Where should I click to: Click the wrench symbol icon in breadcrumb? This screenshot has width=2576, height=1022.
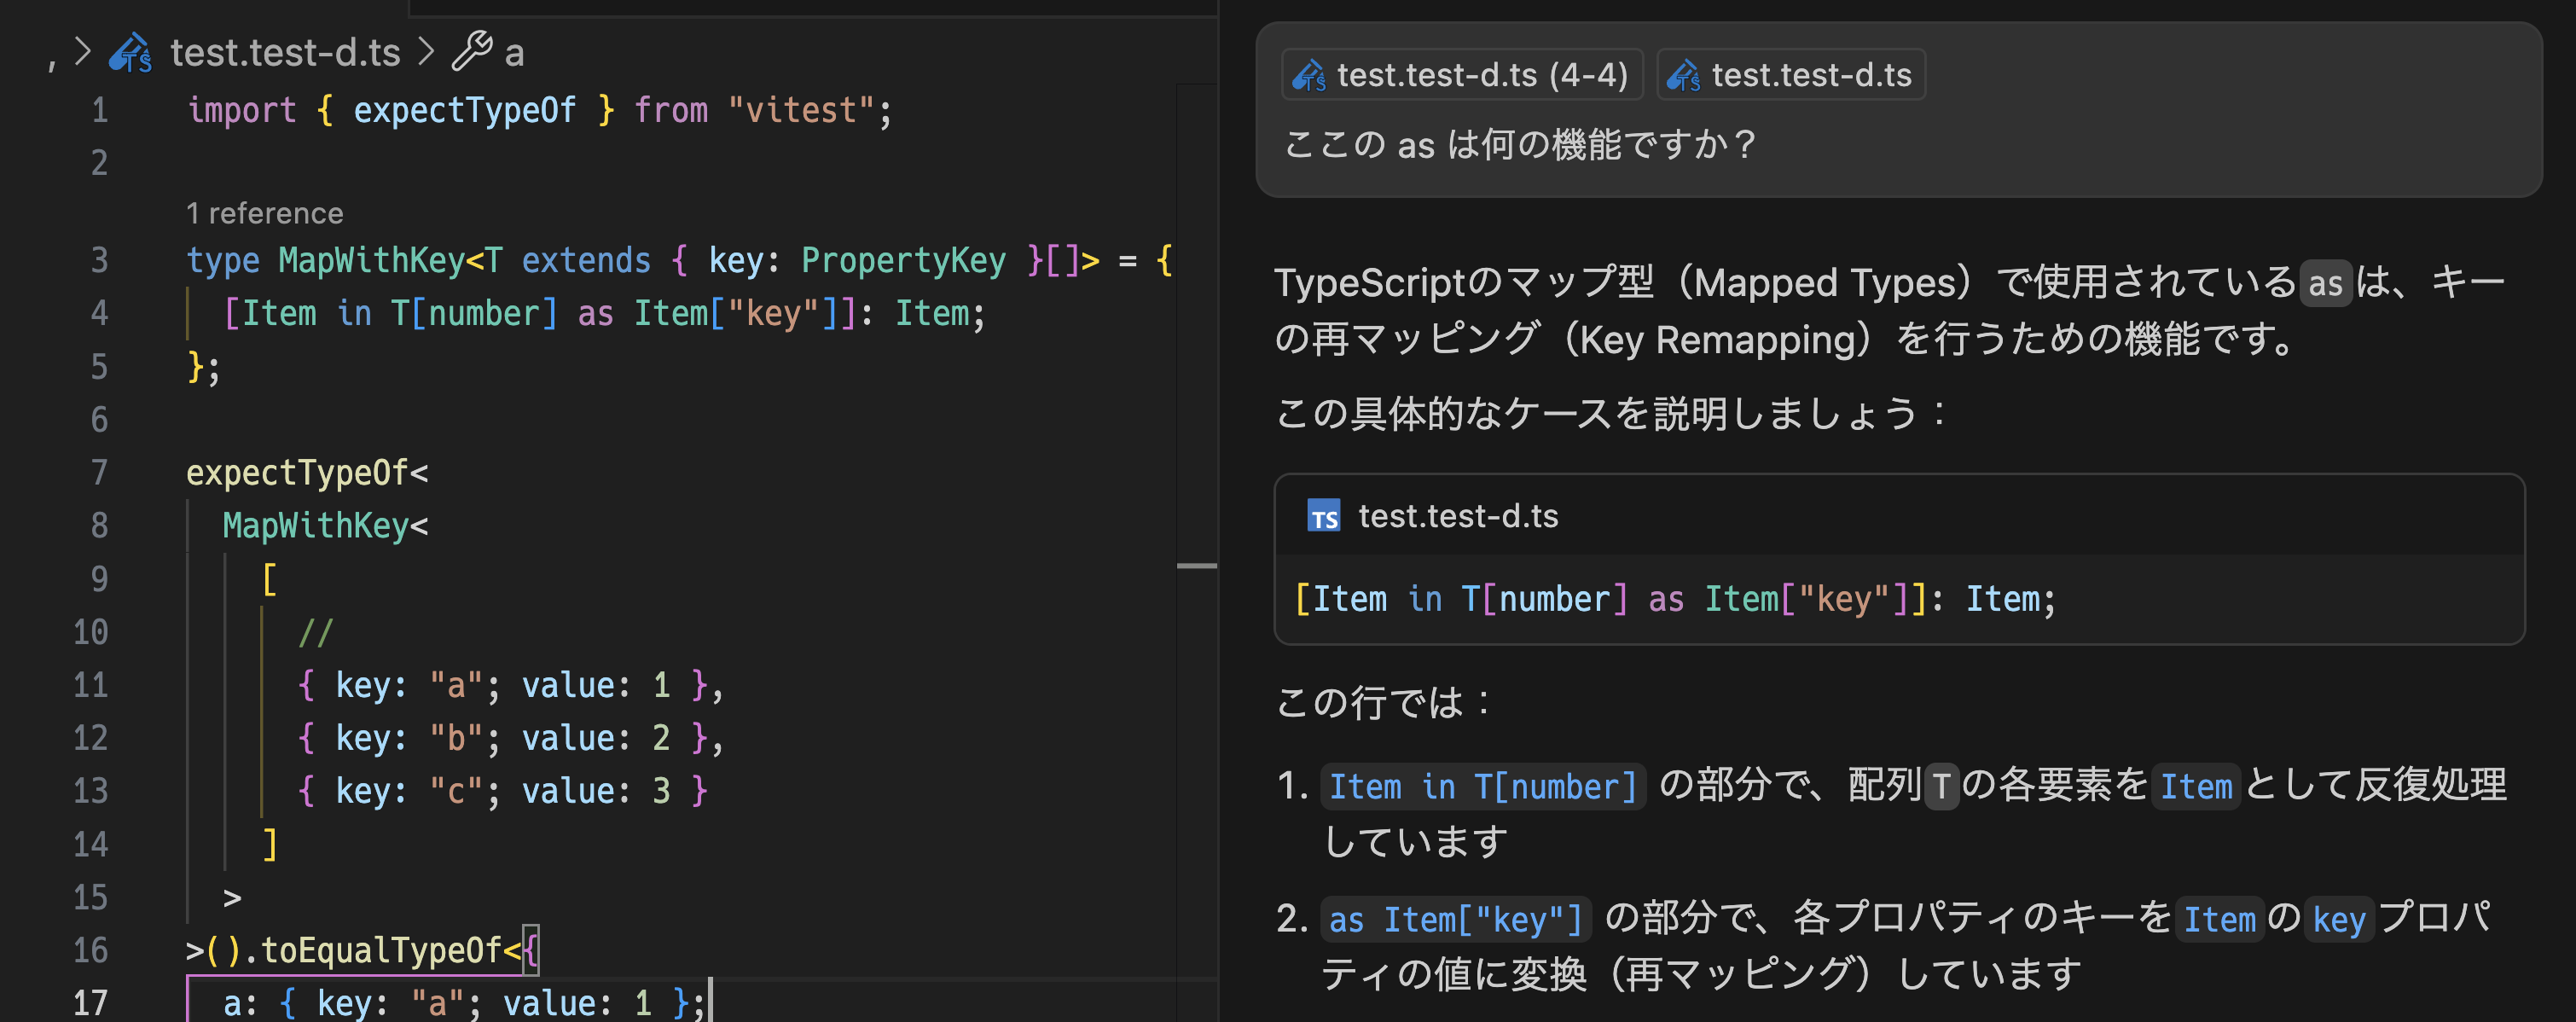pos(472,52)
